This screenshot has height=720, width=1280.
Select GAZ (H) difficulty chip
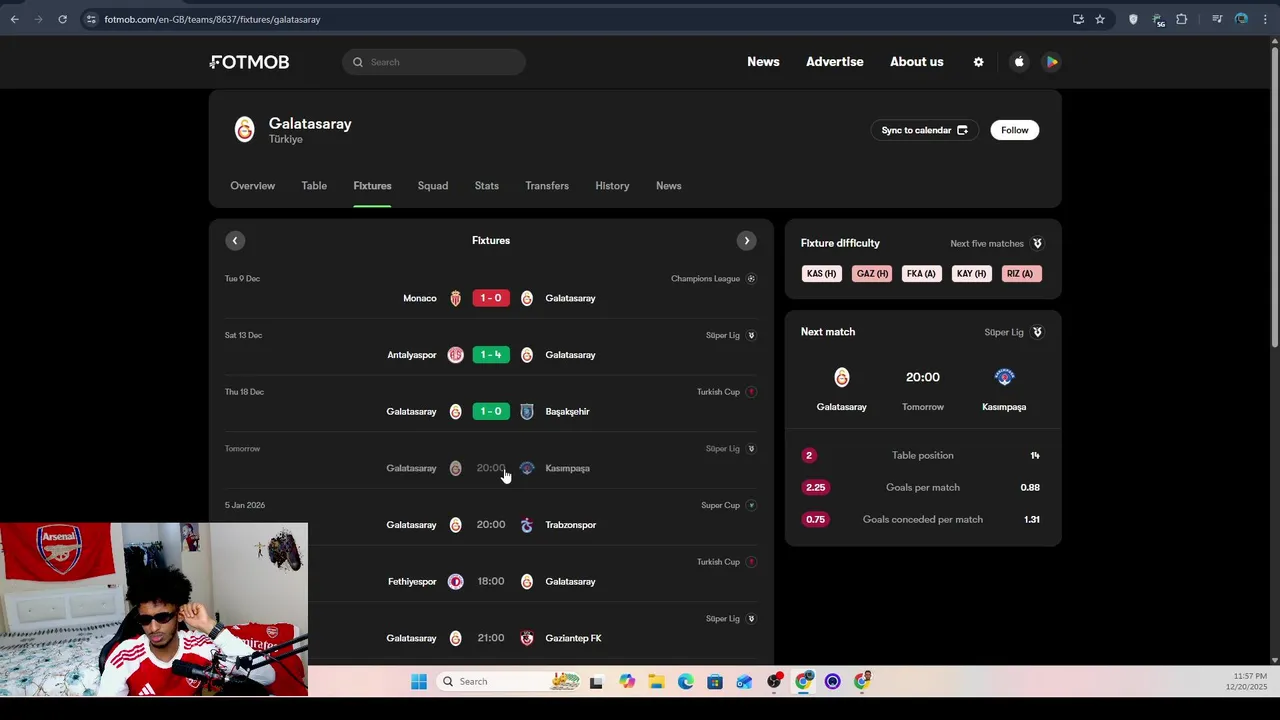pyautogui.click(x=872, y=274)
